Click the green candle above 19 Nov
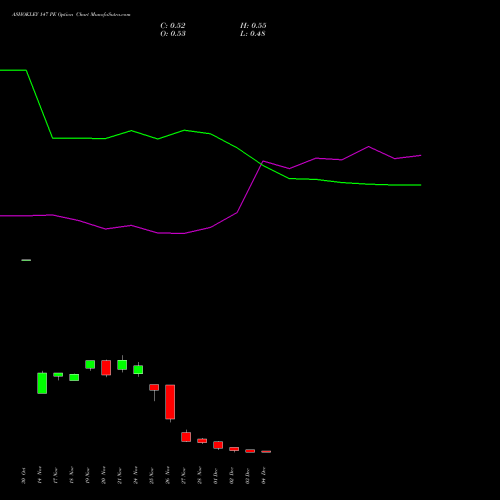This screenshot has width=500, height=500. click(x=90, y=364)
